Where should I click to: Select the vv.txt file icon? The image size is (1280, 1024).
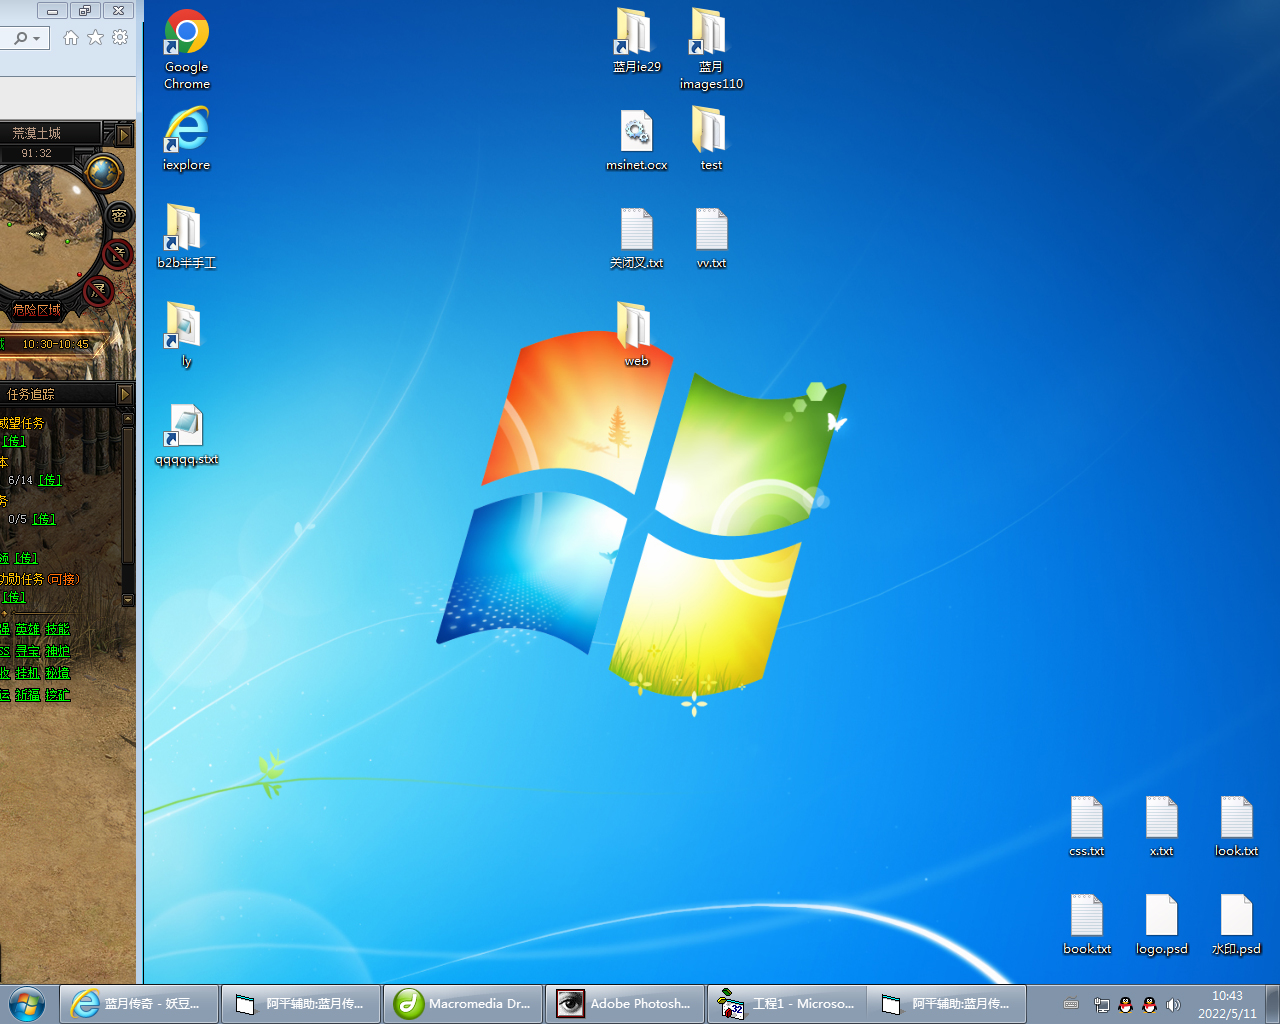pyautogui.click(x=711, y=237)
